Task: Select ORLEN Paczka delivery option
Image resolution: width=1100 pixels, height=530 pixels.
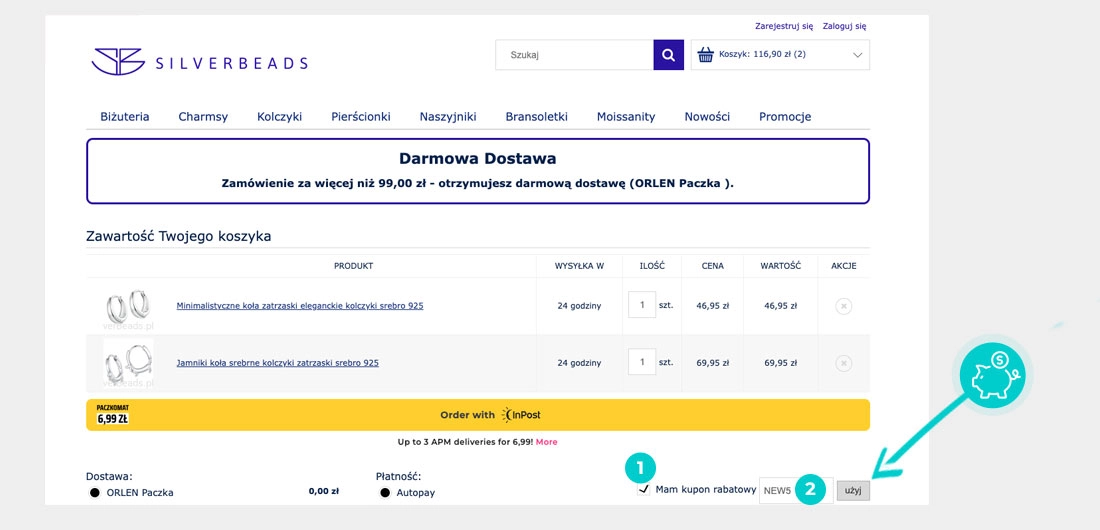Action: pos(95,493)
